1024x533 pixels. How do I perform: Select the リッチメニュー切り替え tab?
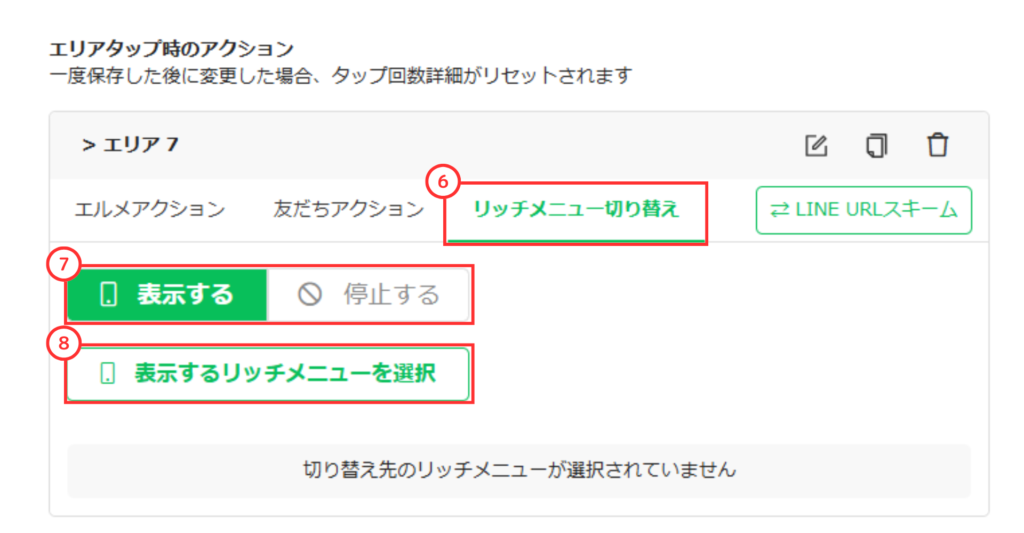point(576,210)
